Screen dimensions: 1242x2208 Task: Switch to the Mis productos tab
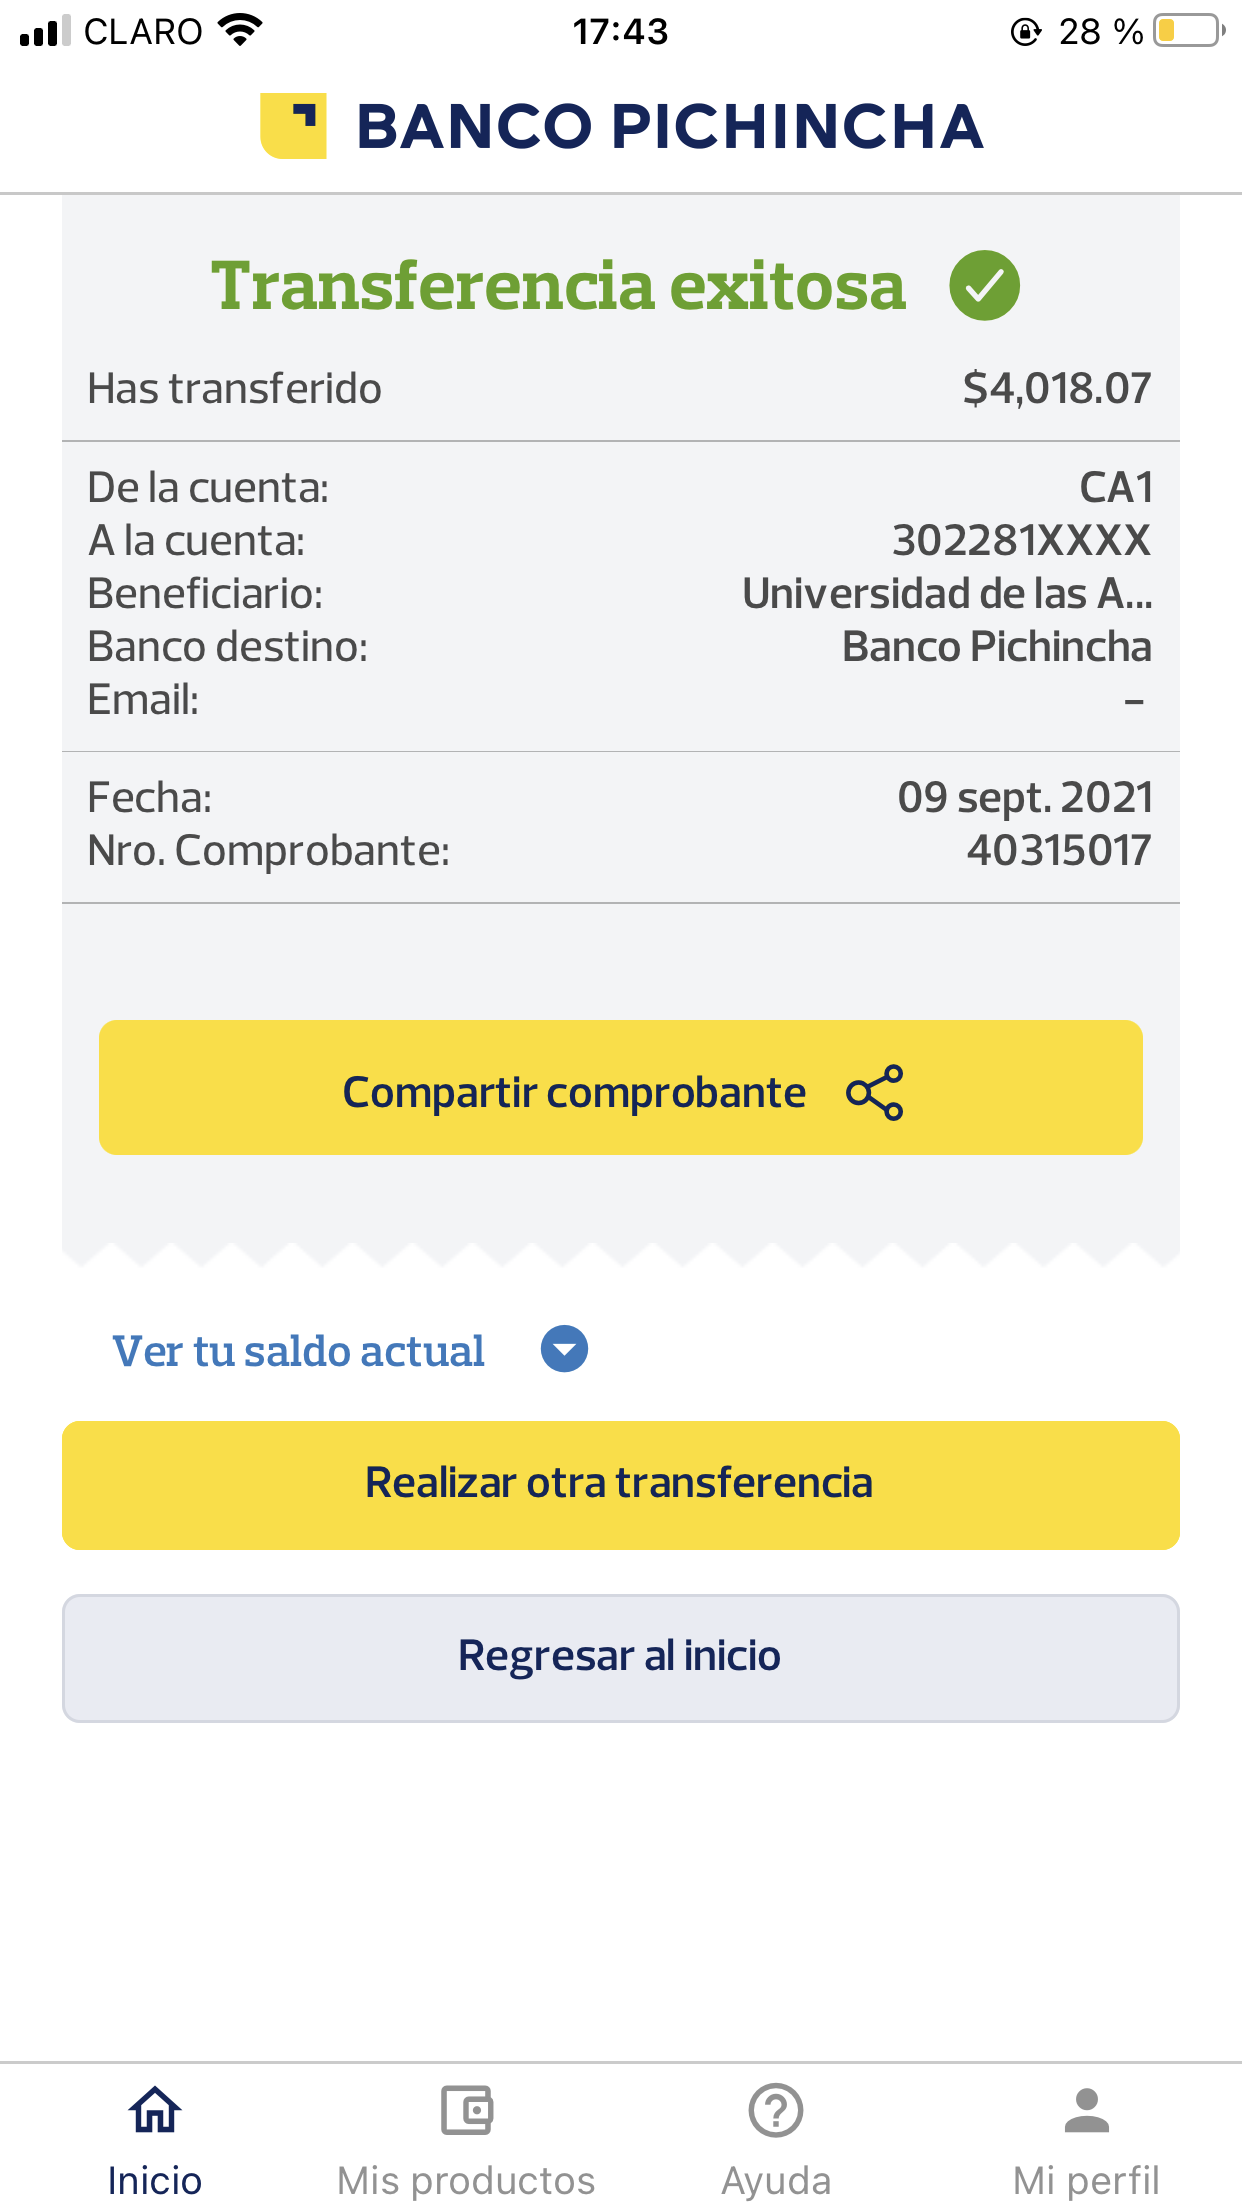[x=466, y=2180]
